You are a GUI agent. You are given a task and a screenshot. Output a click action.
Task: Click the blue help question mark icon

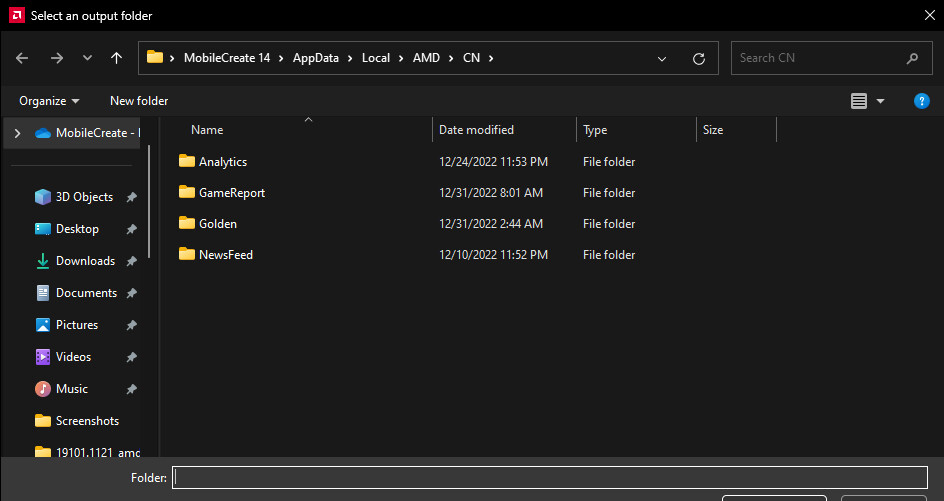[922, 101]
